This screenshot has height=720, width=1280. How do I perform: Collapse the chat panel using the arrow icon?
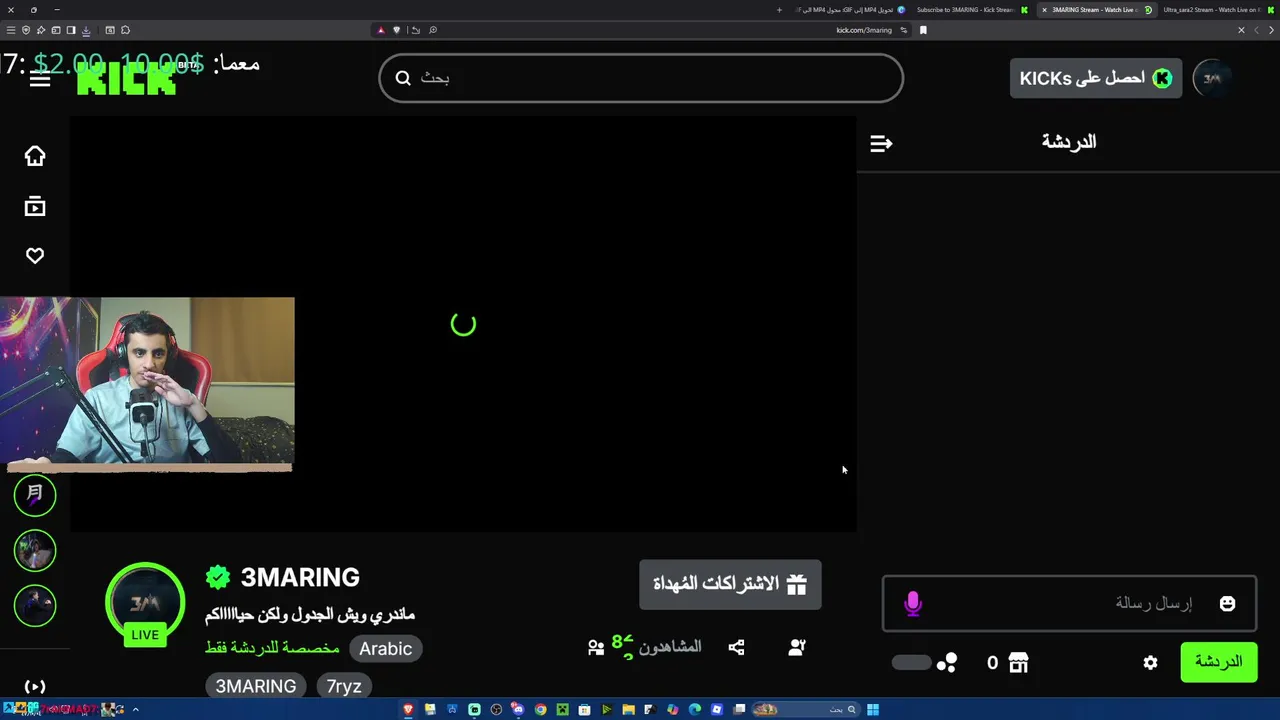(881, 143)
